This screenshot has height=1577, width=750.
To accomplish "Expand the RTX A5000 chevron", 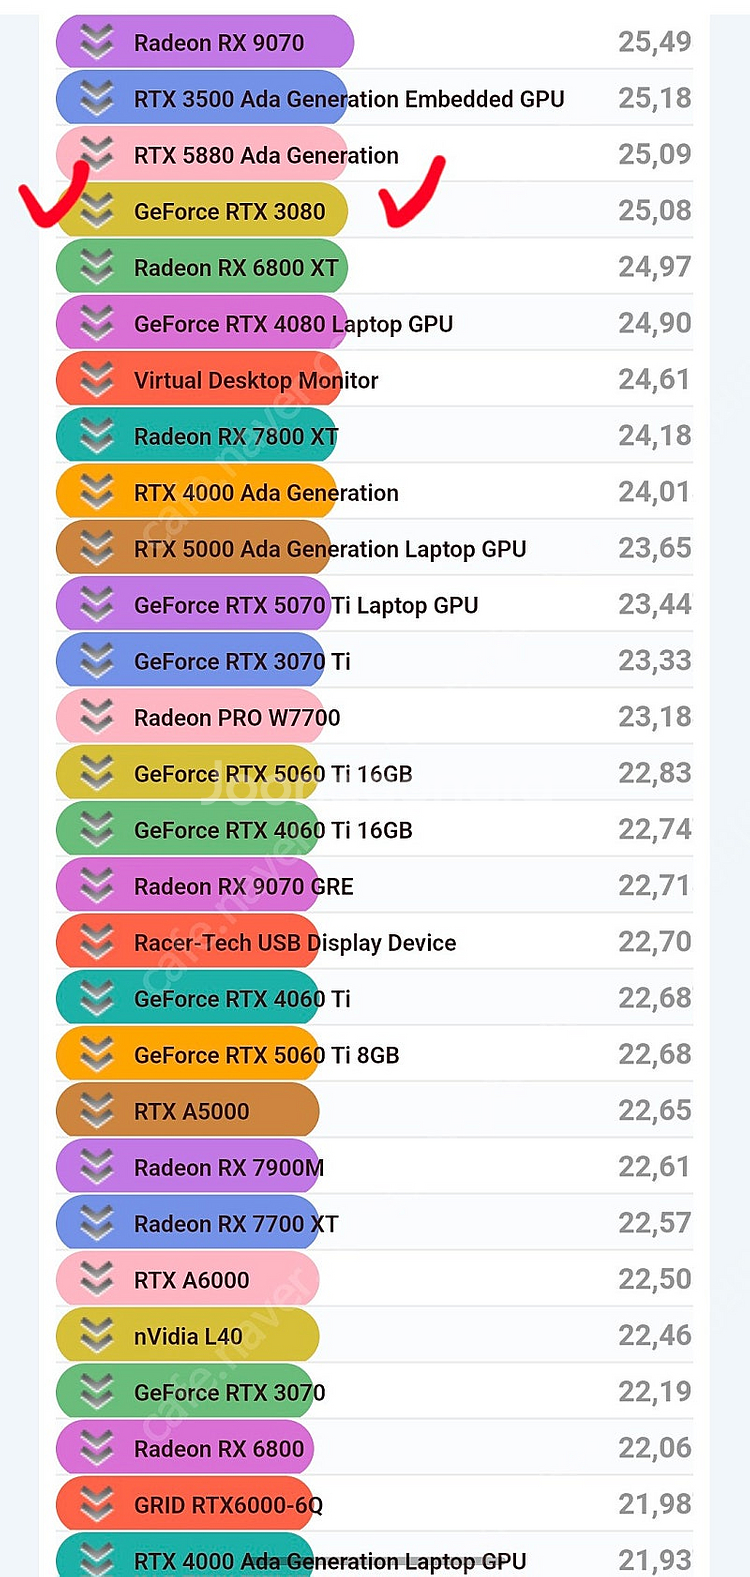I will [x=97, y=1109].
